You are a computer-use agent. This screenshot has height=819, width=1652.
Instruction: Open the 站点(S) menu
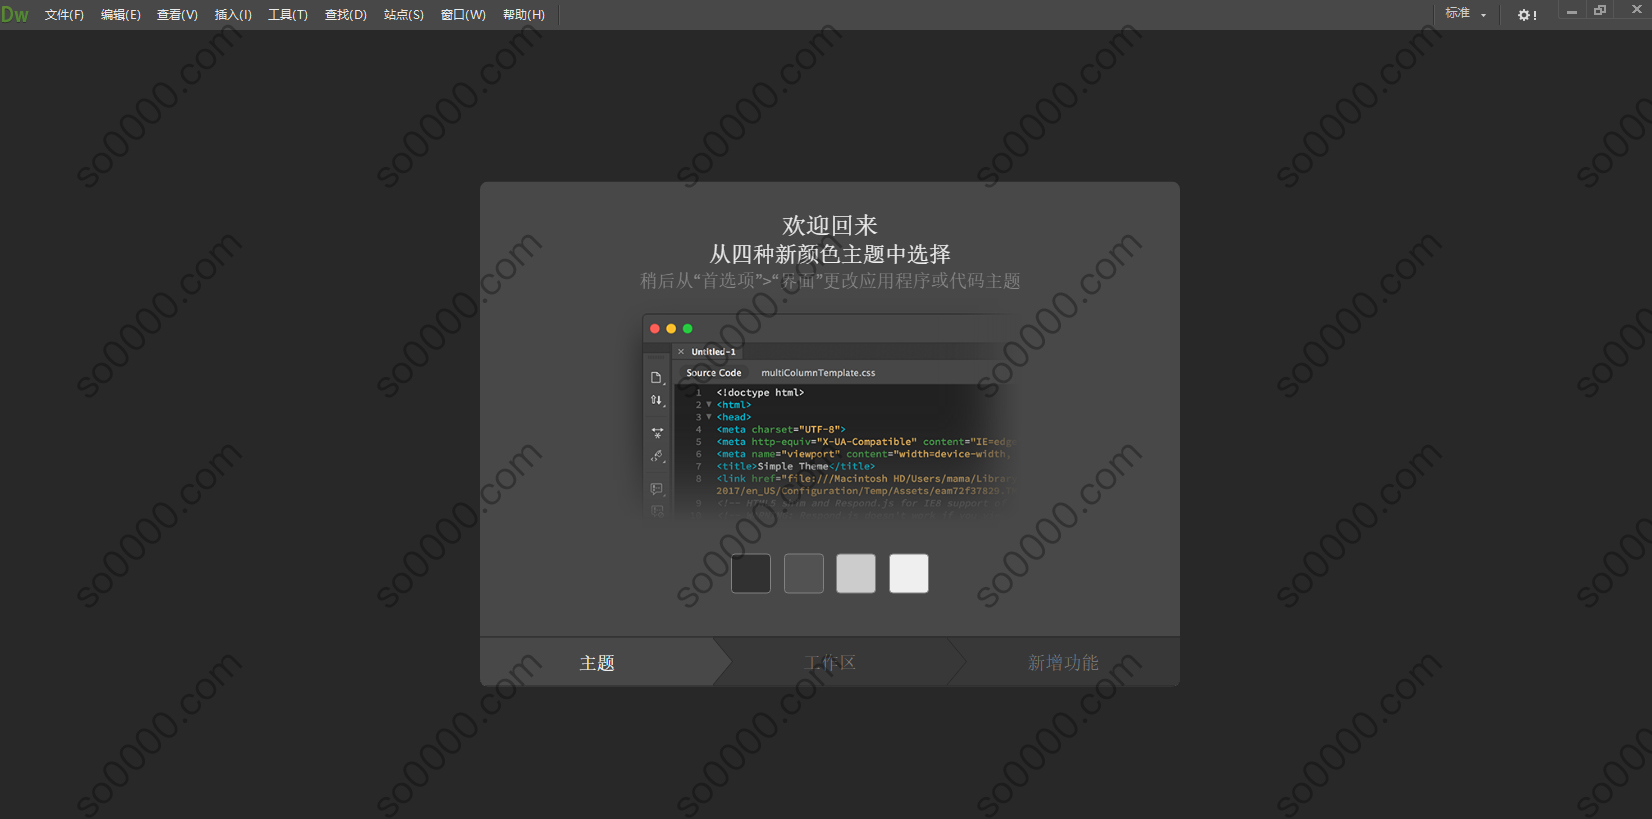(404, 15)
